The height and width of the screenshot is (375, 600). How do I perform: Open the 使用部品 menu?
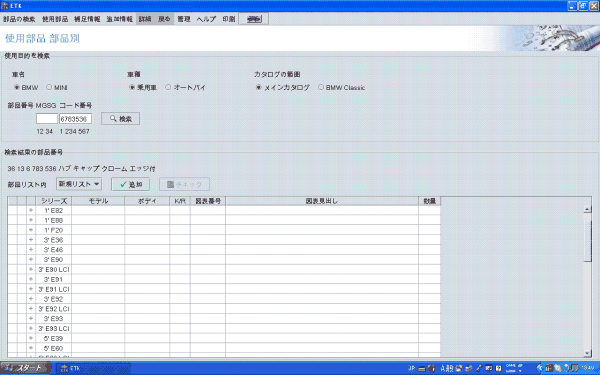[55, 19]
